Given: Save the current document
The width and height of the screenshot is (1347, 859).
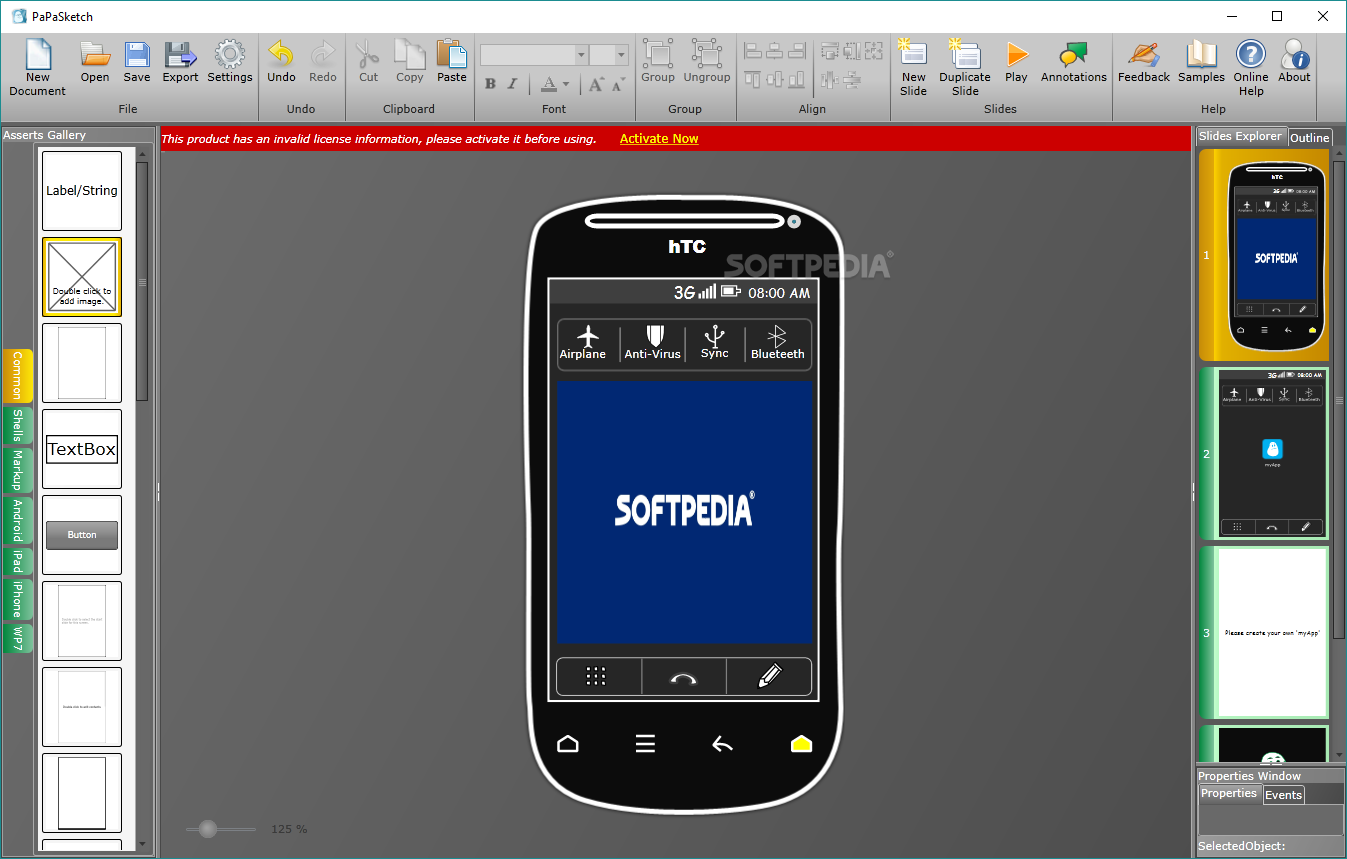Looking at the screenshot, I should (x=137, y=62).
